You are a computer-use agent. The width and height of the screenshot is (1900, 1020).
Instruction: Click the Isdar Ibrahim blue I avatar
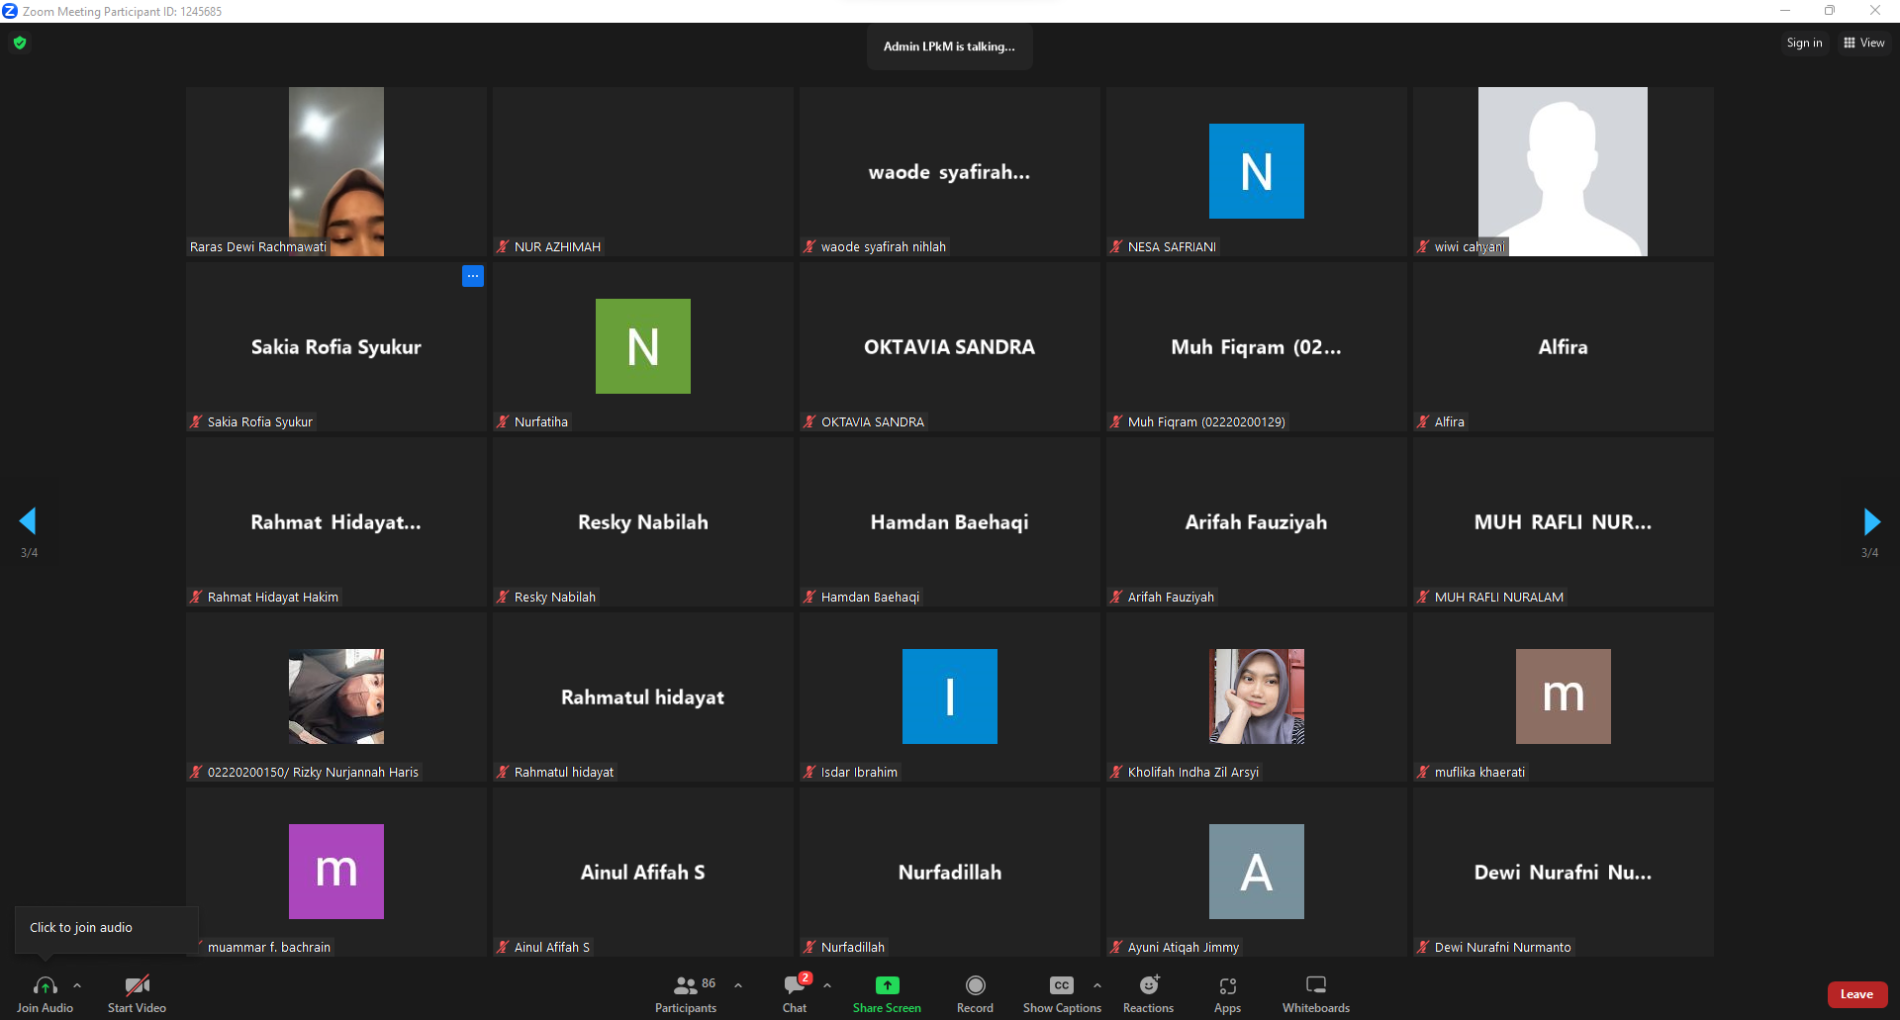click(949, 696)
